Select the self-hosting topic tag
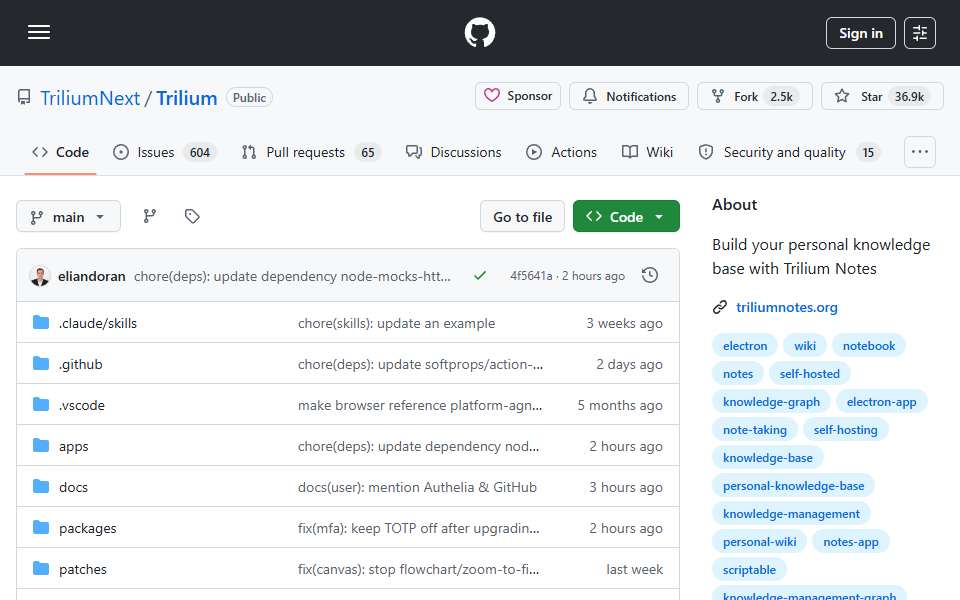Image resolution: width=960 pixels, height=600 pixels. (845, 430)
